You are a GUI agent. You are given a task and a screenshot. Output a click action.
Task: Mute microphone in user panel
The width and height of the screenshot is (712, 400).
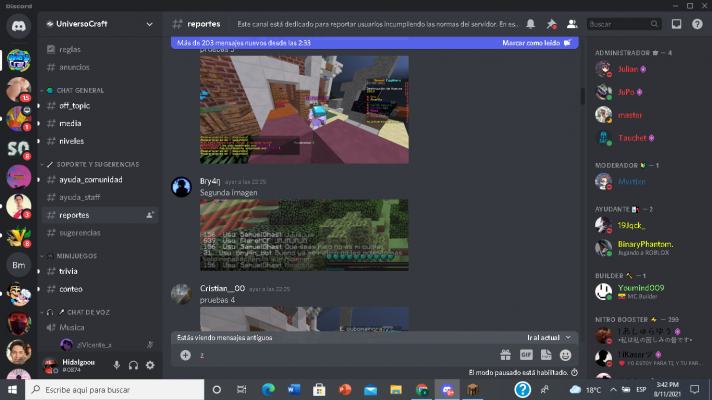tap(117, 365)
